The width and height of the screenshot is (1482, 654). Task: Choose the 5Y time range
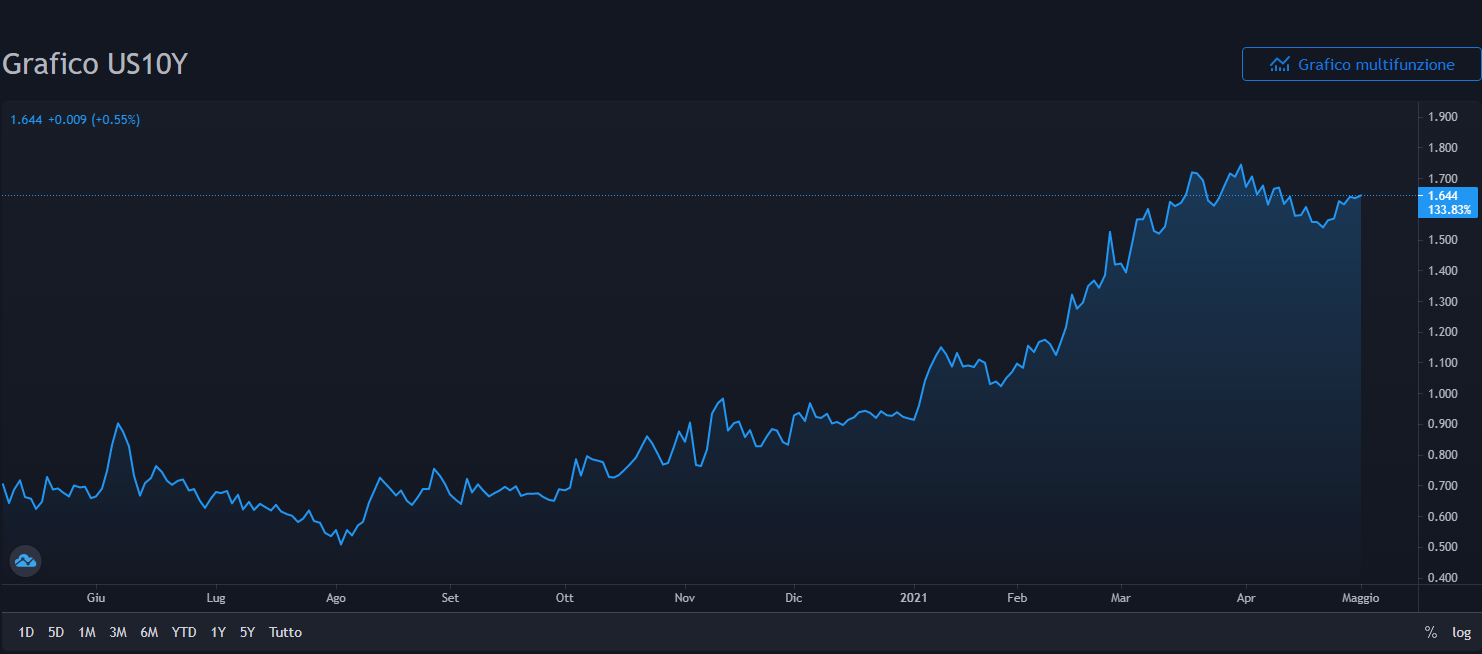pos(247,632)
